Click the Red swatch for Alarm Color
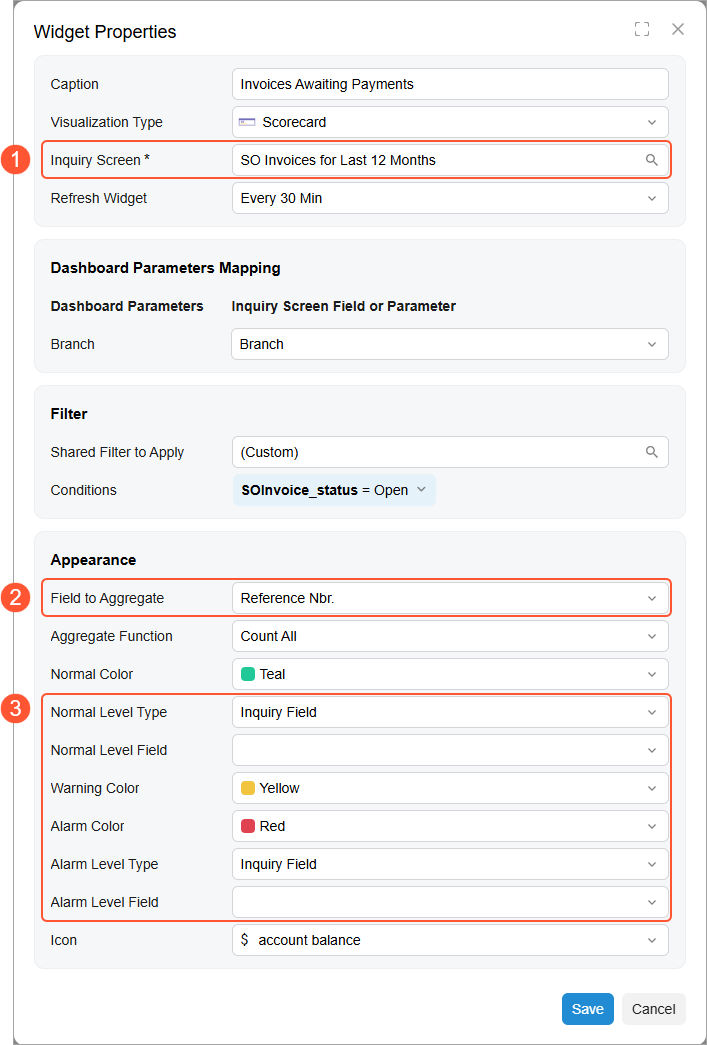 244,826
